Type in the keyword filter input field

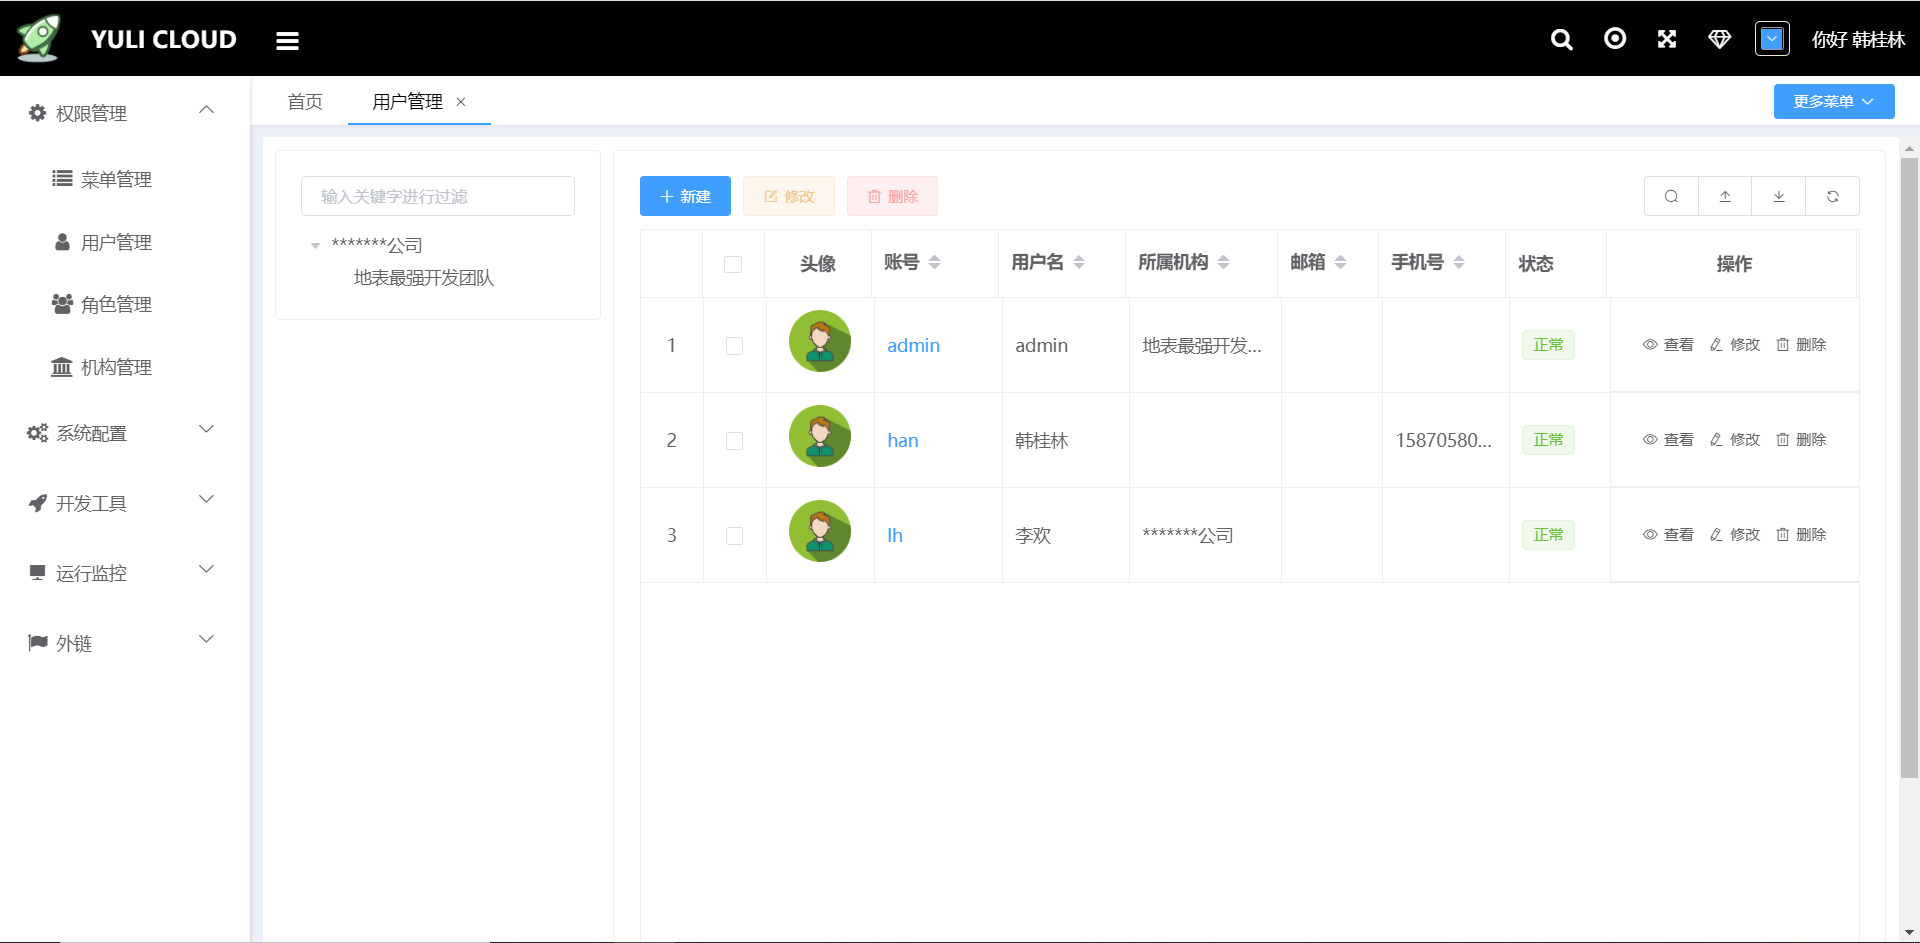click(437, 196)
